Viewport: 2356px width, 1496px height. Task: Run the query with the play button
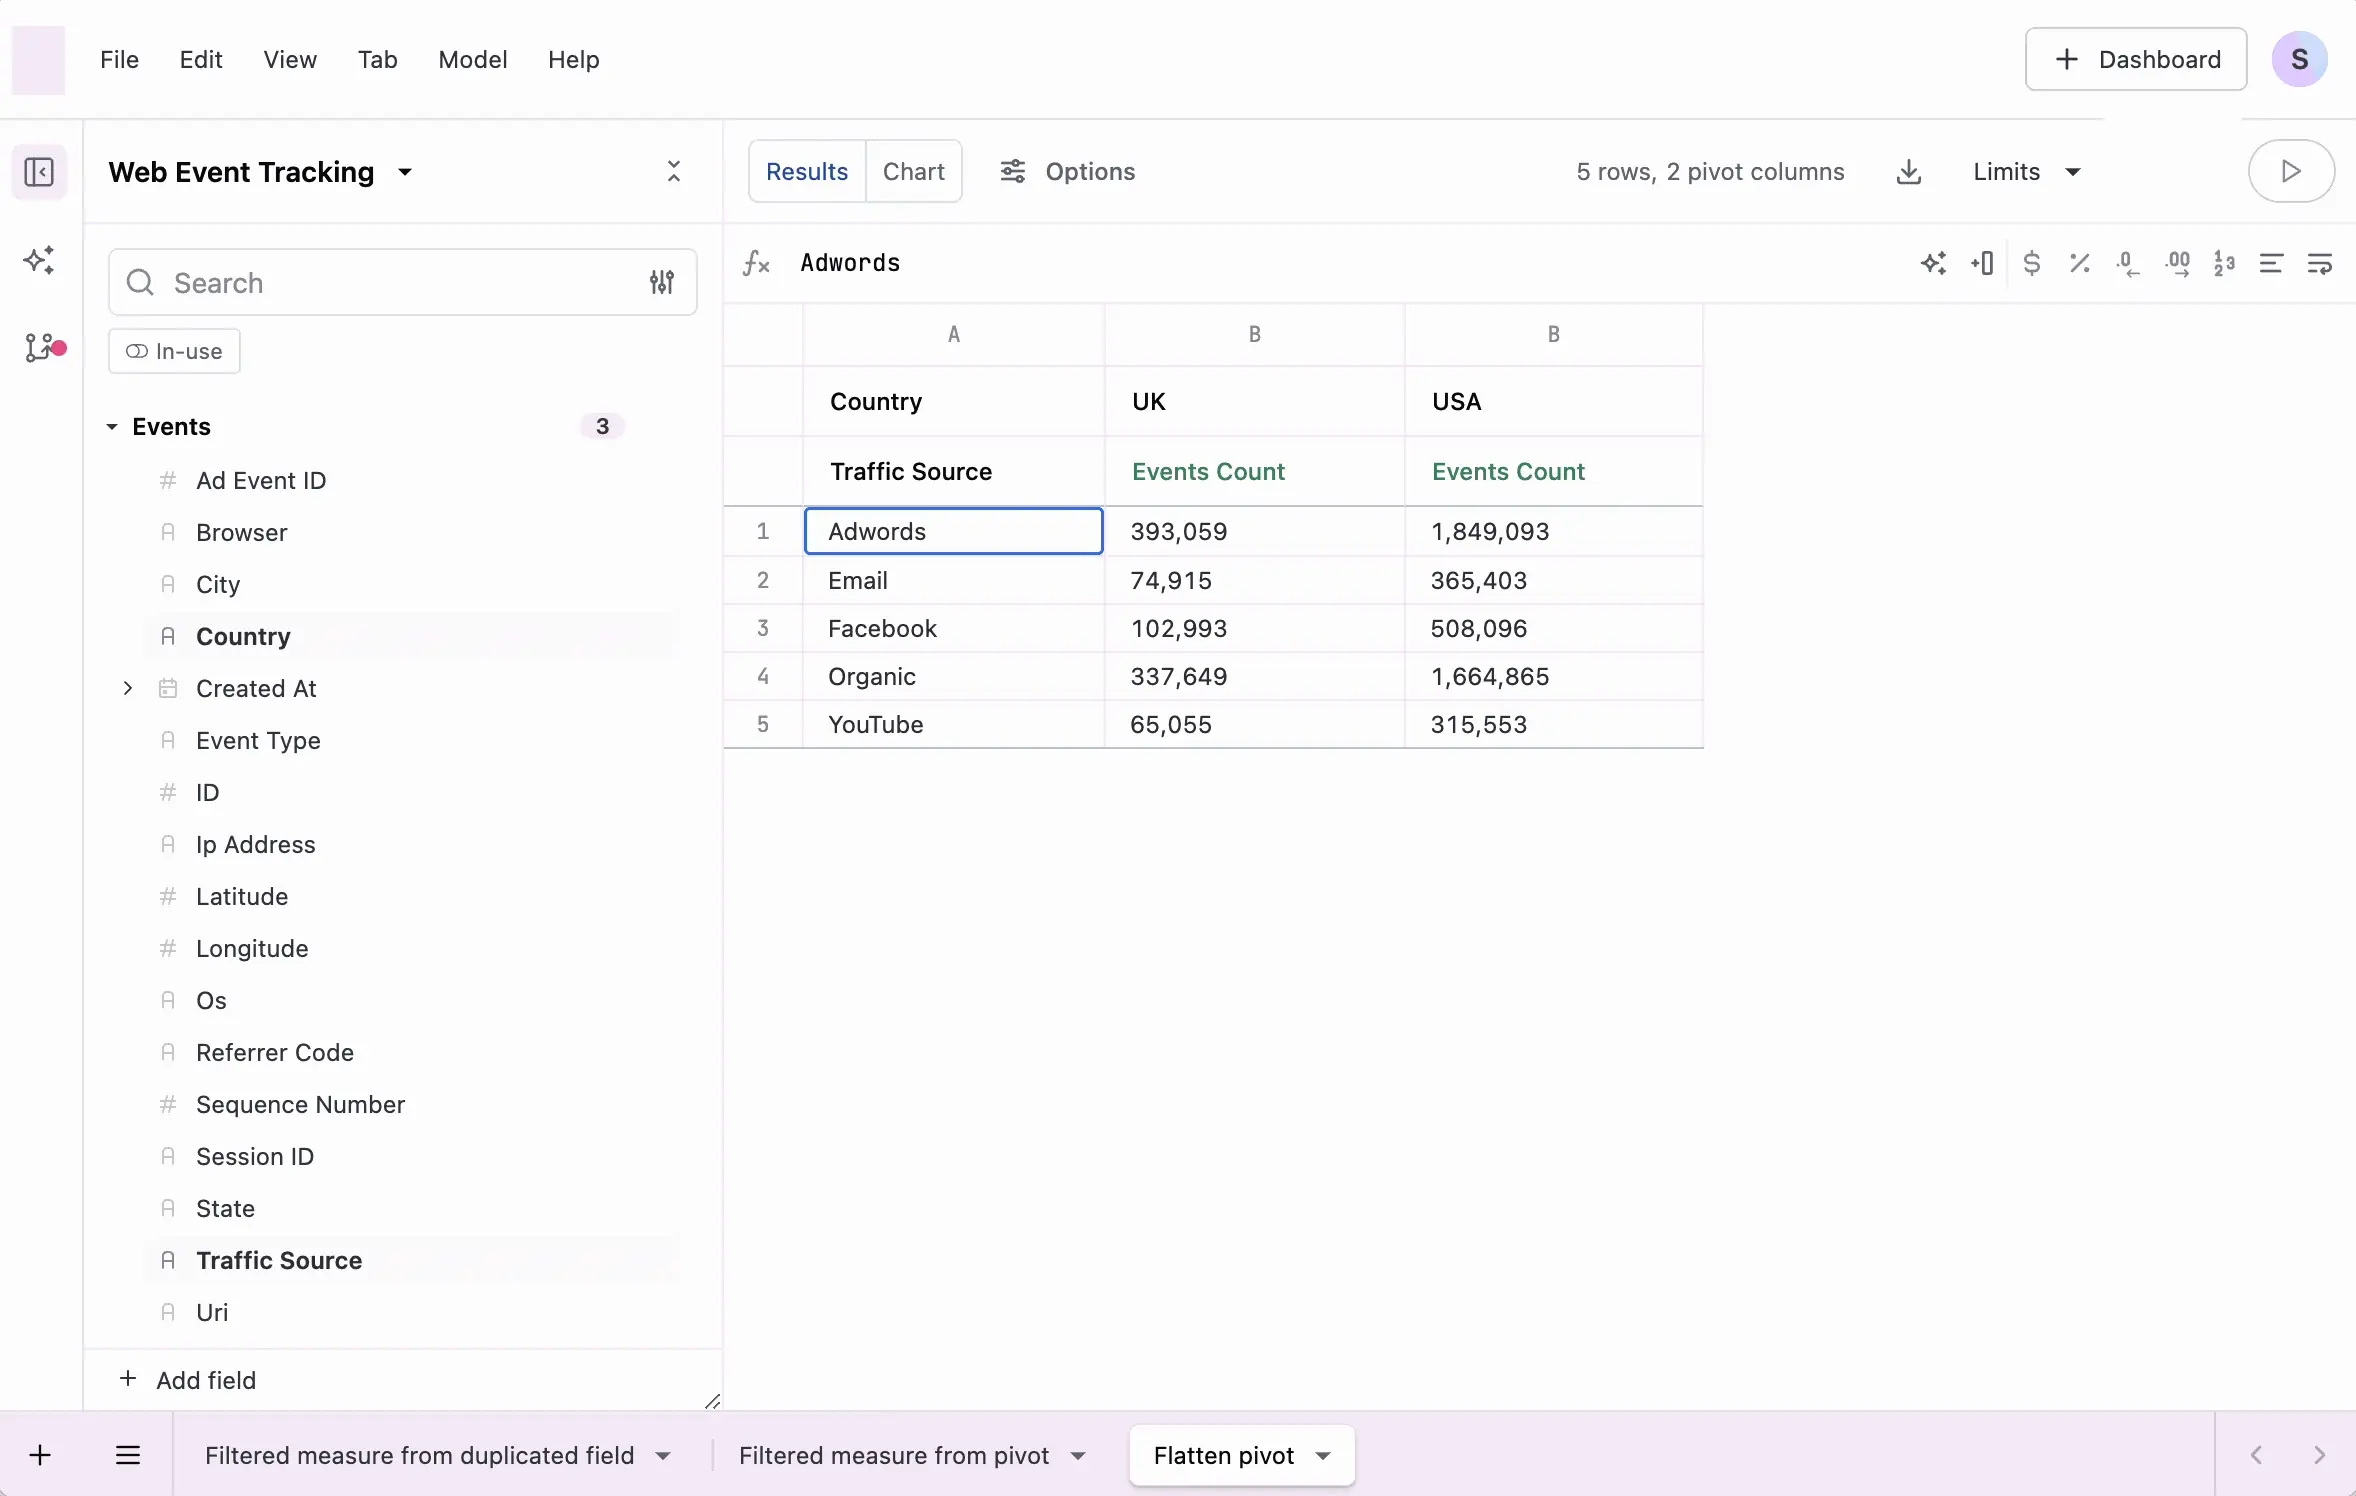[2291, 171]
